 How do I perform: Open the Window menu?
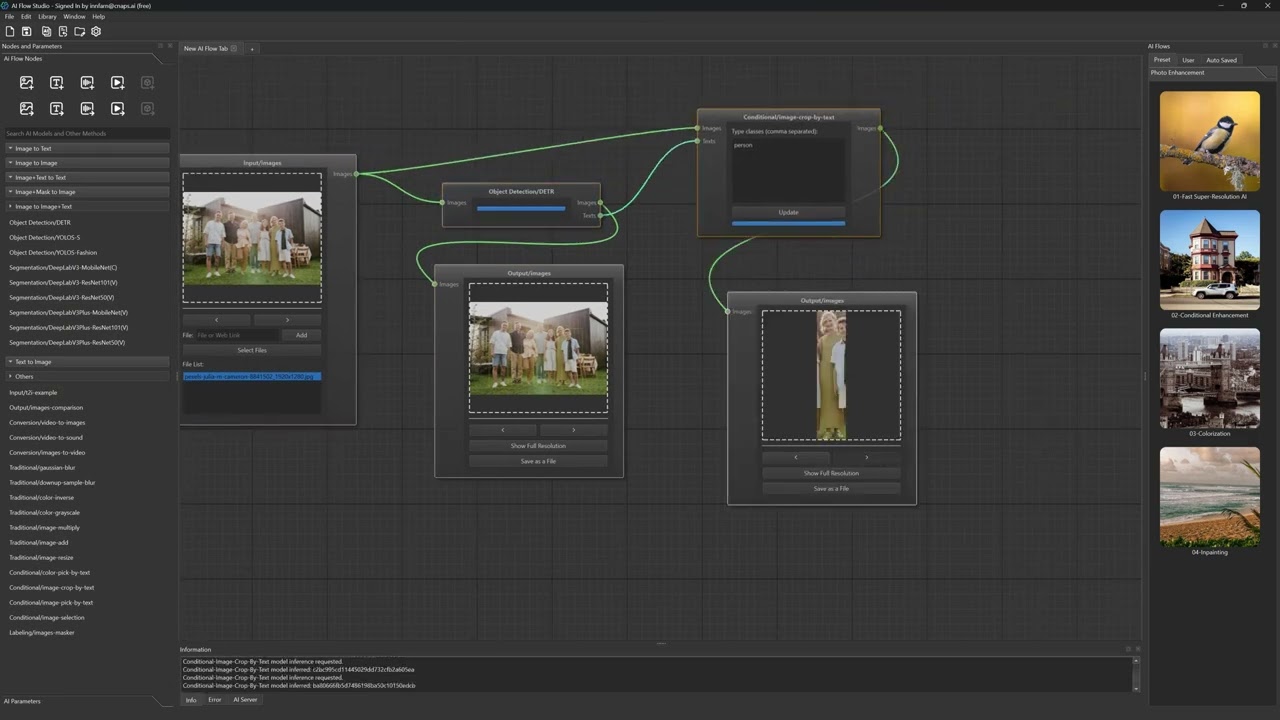pyautogui.click(x=74, y=17)
